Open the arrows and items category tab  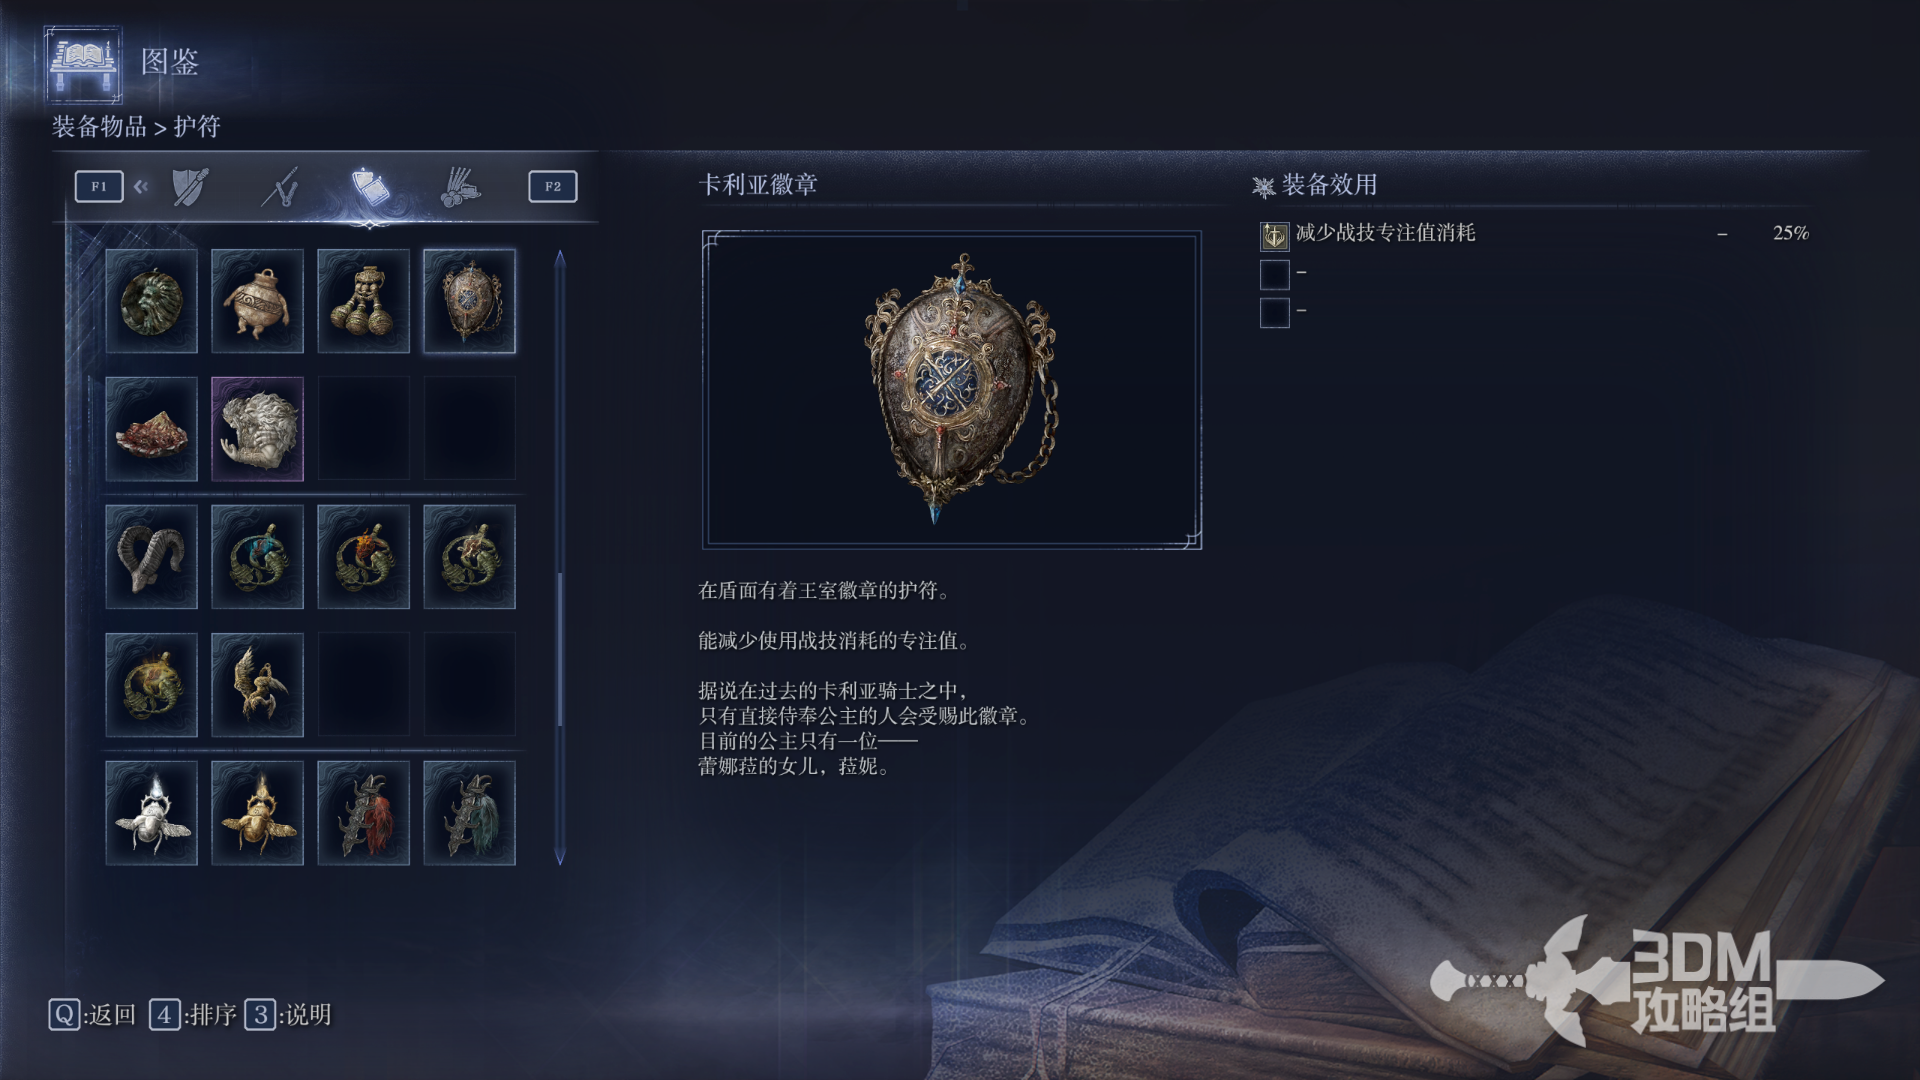point(460,187)
